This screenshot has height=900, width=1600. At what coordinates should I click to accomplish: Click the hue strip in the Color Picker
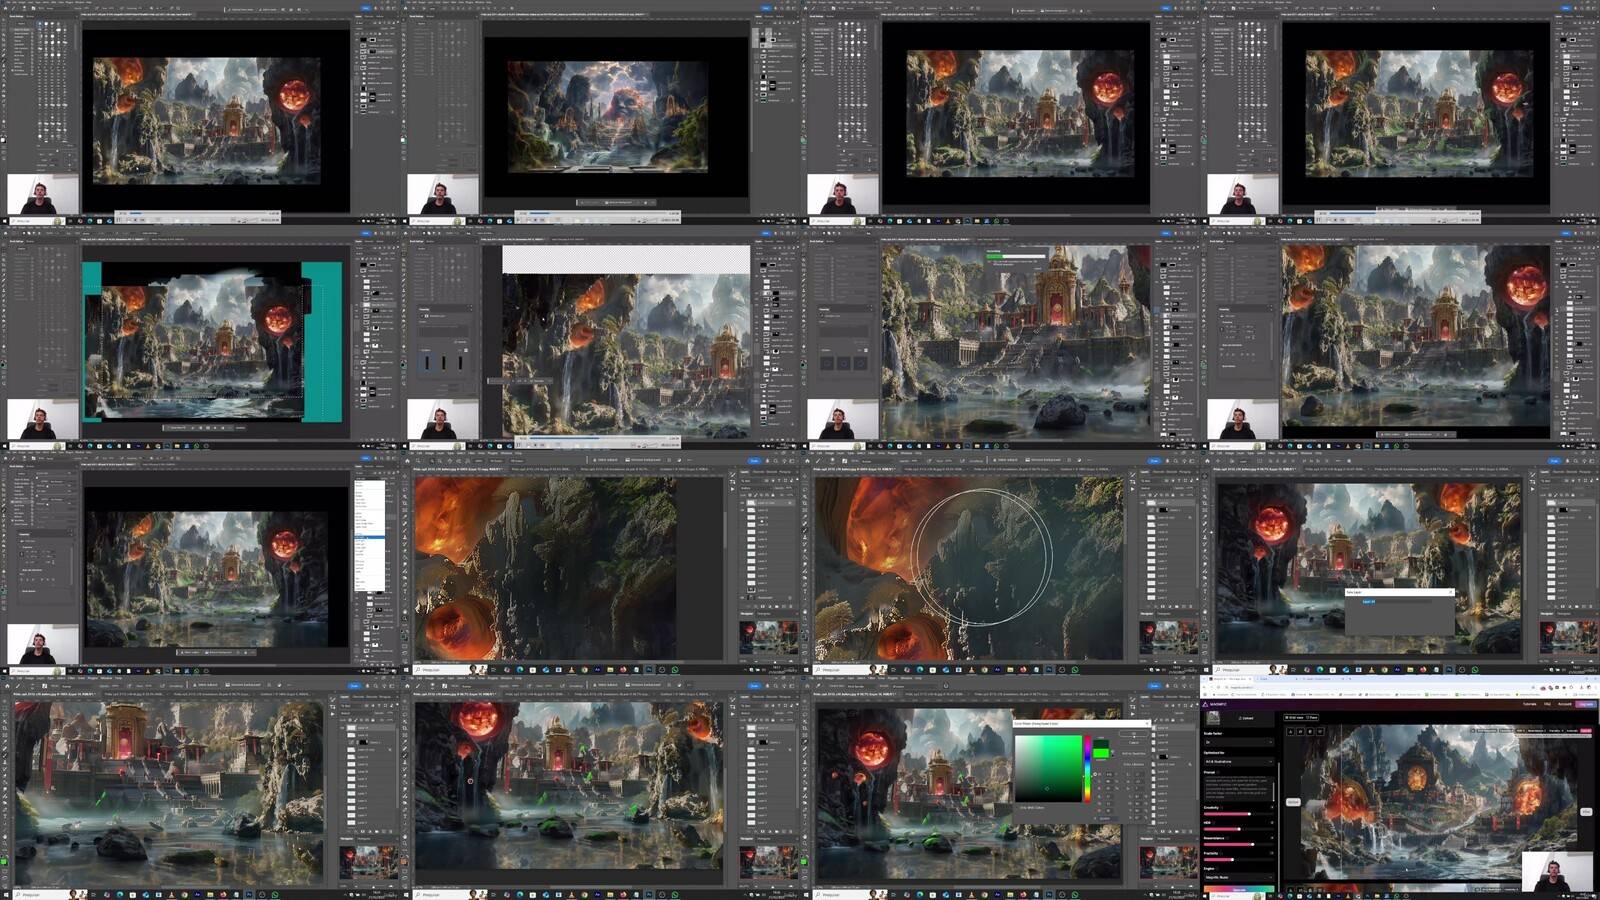(1087, 769)
